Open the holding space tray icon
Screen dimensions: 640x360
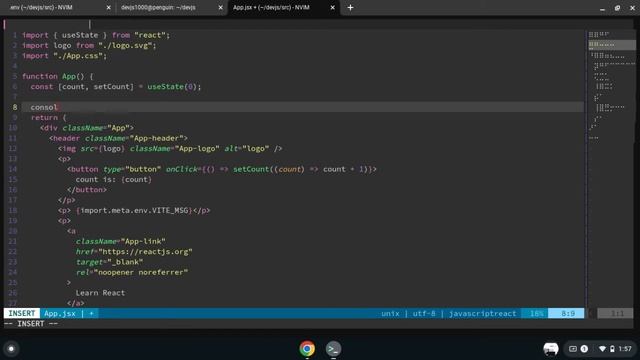(551, 349)
